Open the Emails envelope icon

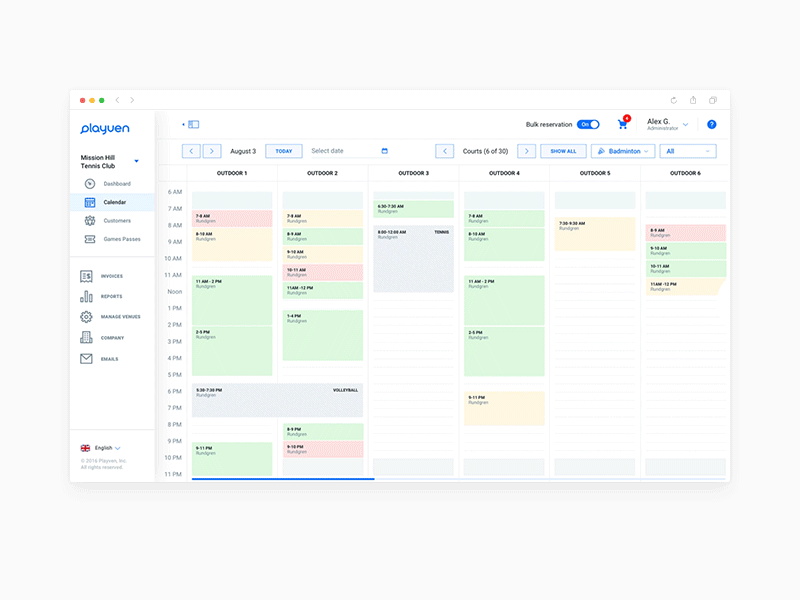(86, 359)
